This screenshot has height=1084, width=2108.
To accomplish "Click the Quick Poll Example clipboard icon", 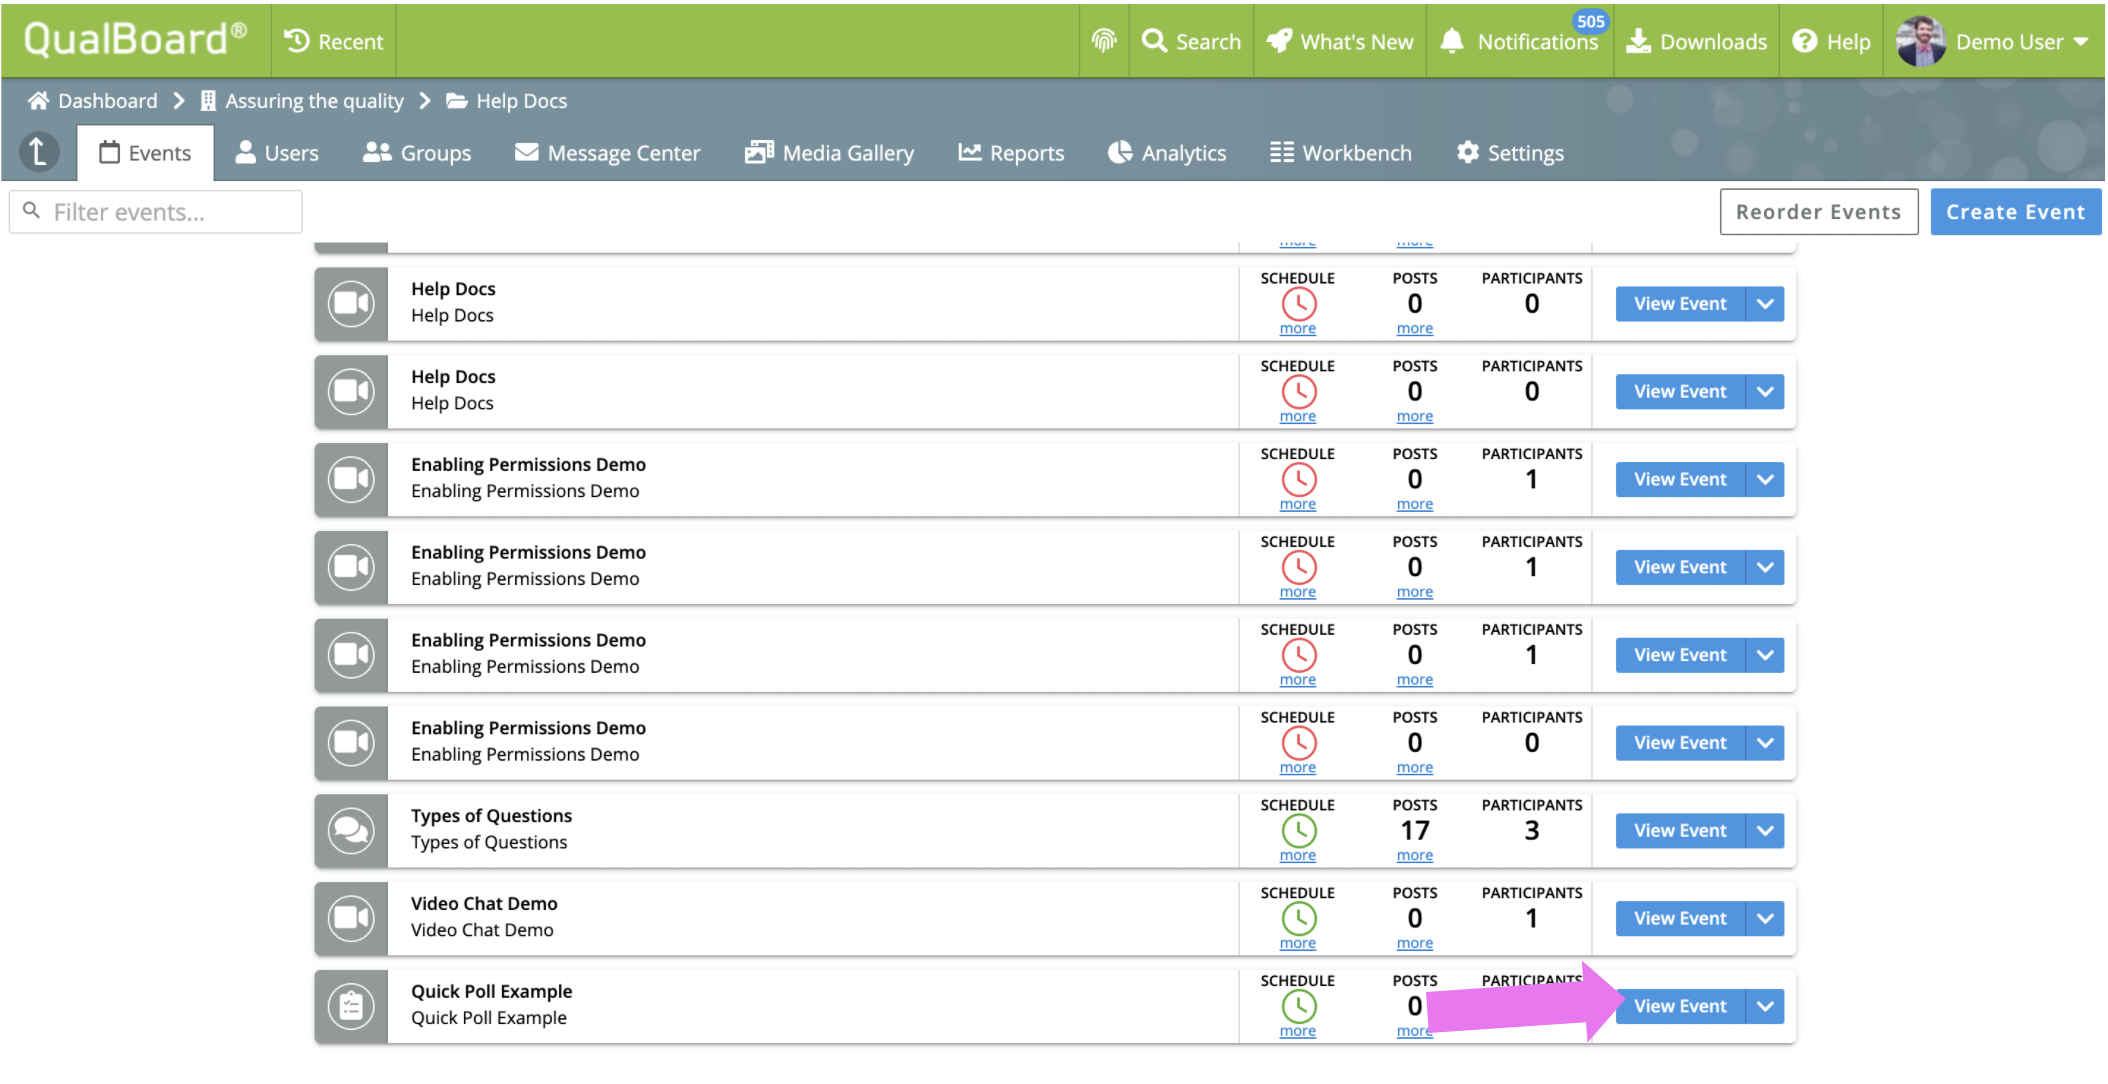I will point(351,1006).
